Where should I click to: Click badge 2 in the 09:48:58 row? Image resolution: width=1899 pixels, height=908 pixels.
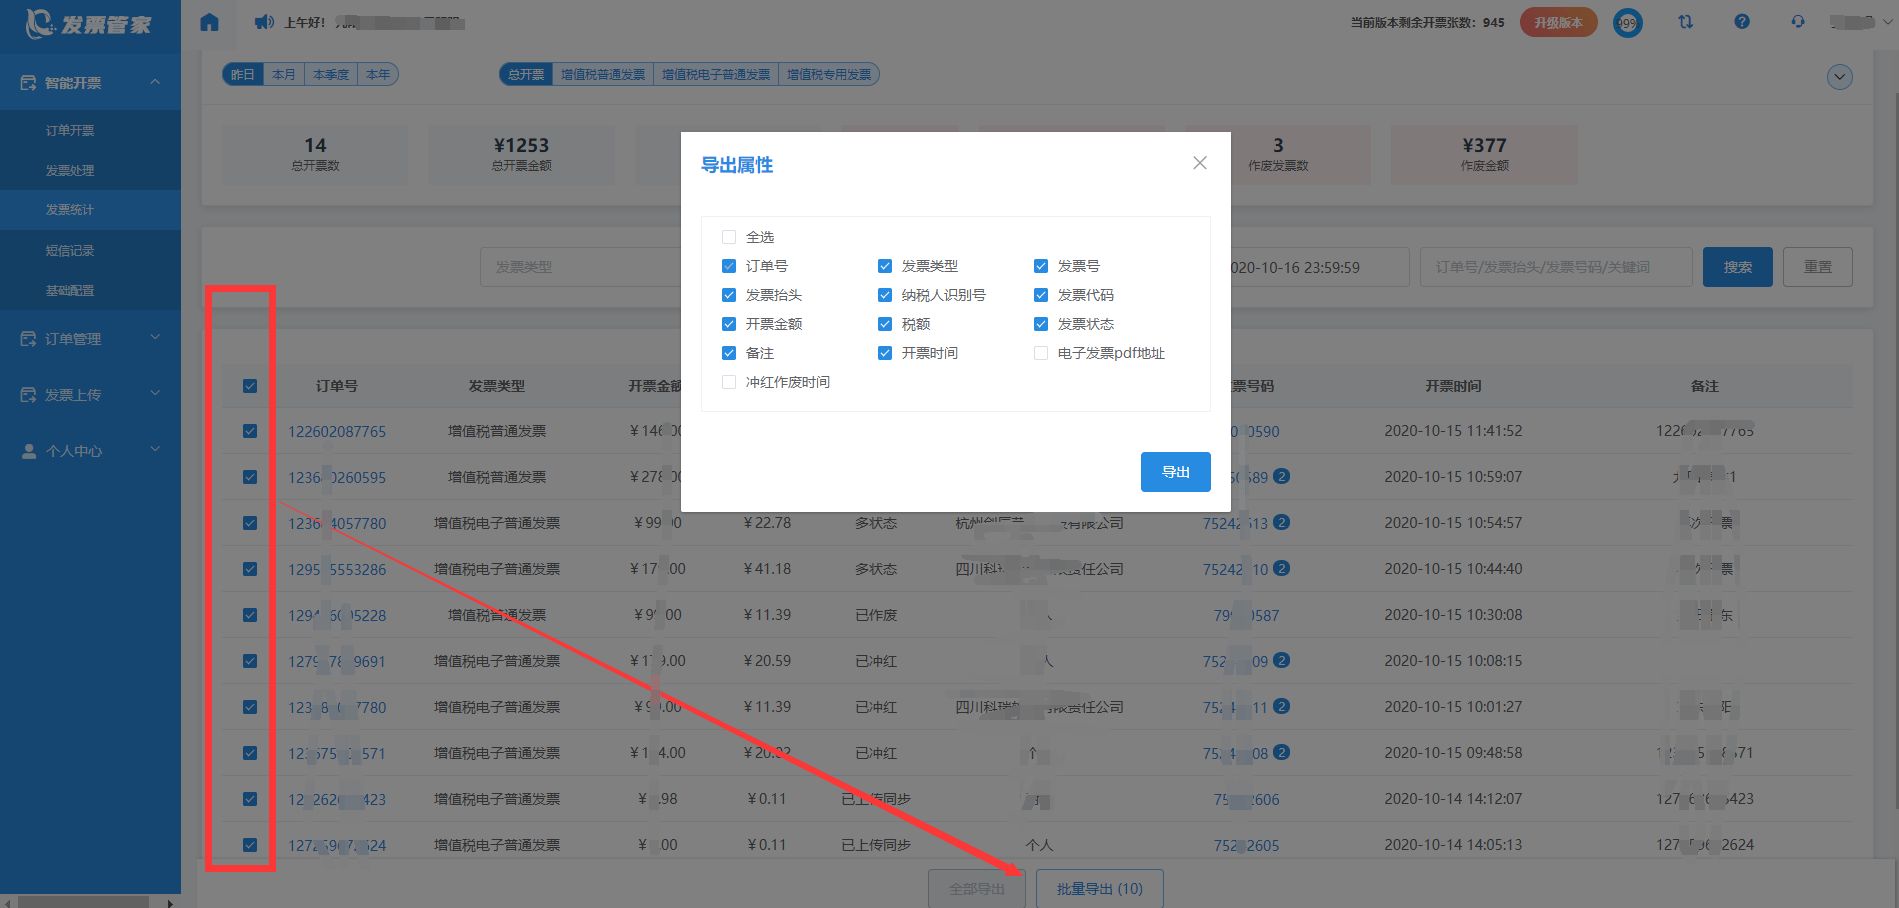tap(1282, 752)
